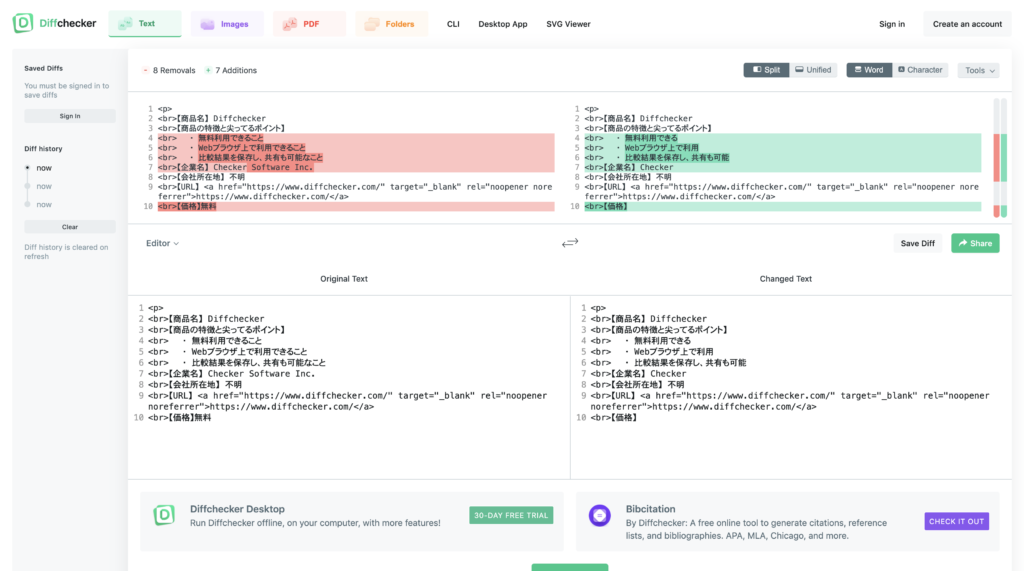Click the Folders tab icon
Screen dimensions: 1024x571
point(372,24)
